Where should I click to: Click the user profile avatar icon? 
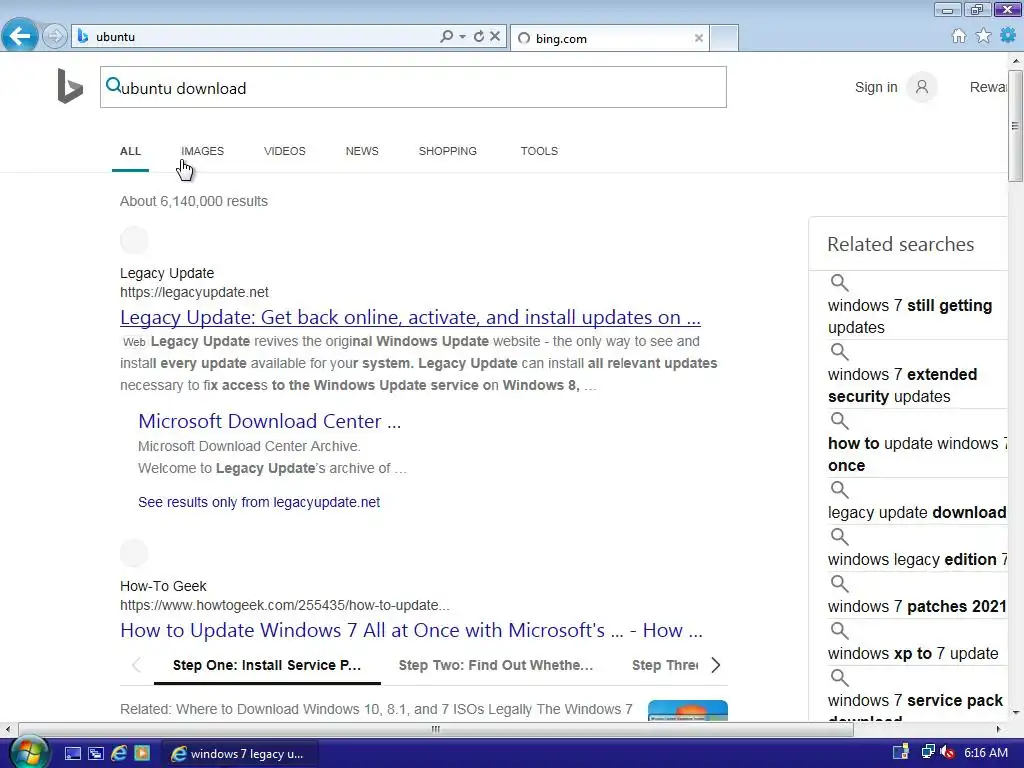921,87
